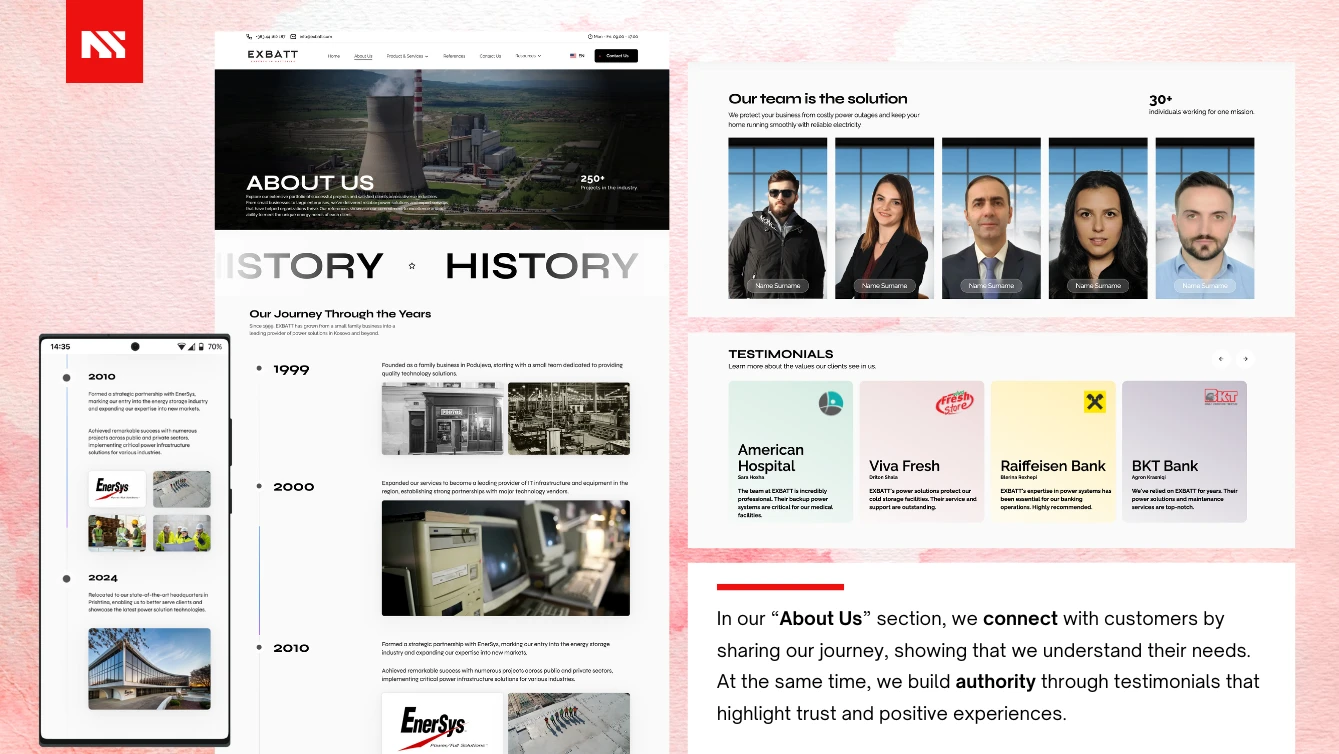Open the vintage computers photo under 2000
This screenshot has width=1339, height=754.
point(506,558)
